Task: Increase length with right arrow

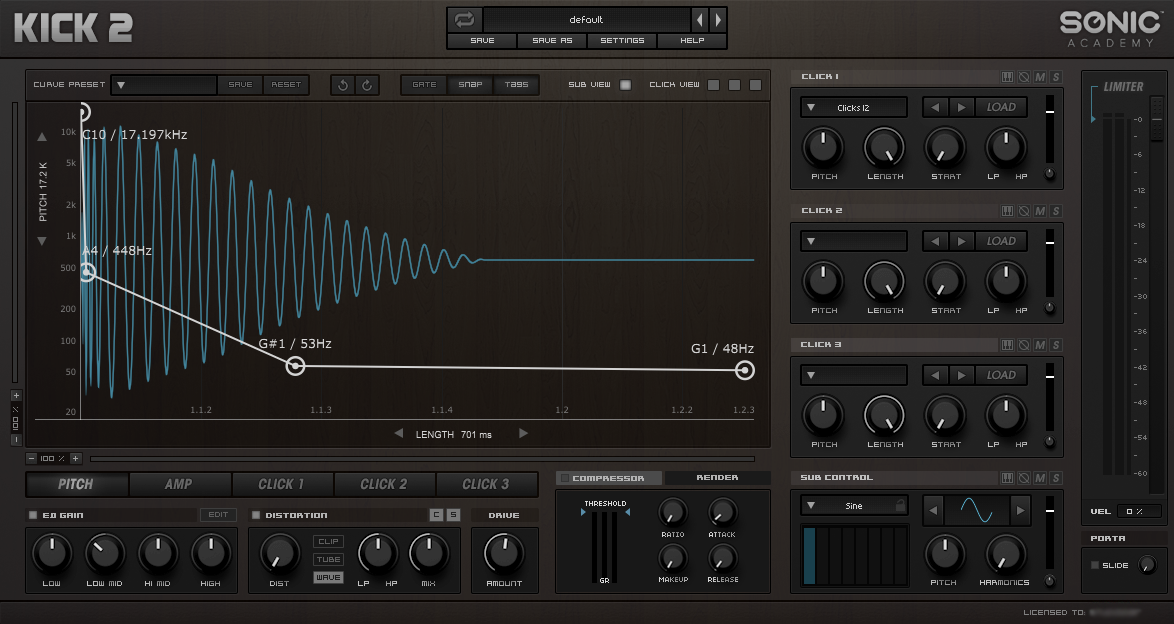Action: tap(523, 433)
